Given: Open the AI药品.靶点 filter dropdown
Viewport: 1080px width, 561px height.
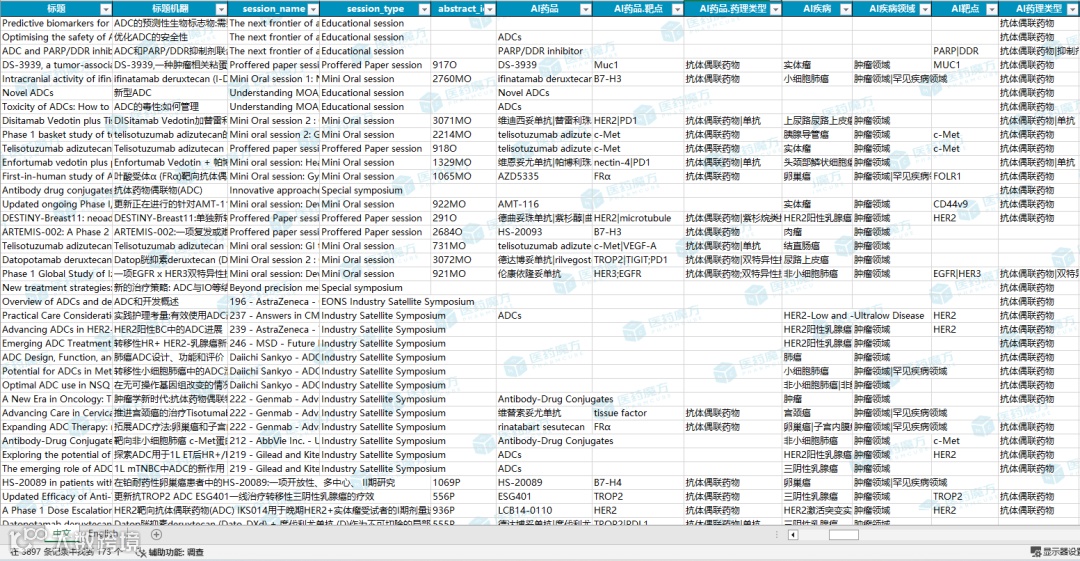Looking at the screenshot, I should click(x=677, y=9).
